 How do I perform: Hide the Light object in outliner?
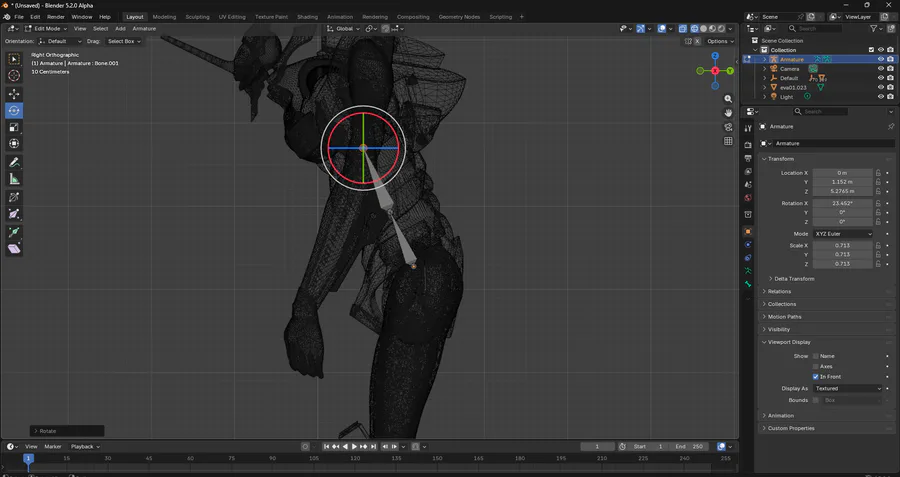click(x=880, y=97)
